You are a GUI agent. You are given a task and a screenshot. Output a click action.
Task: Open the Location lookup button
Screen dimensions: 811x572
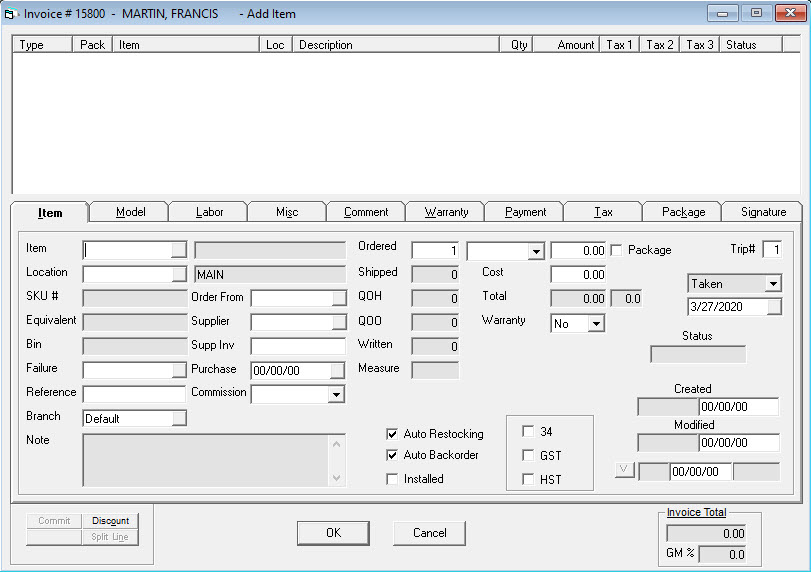pyautogui.click(x=179, y=274)
